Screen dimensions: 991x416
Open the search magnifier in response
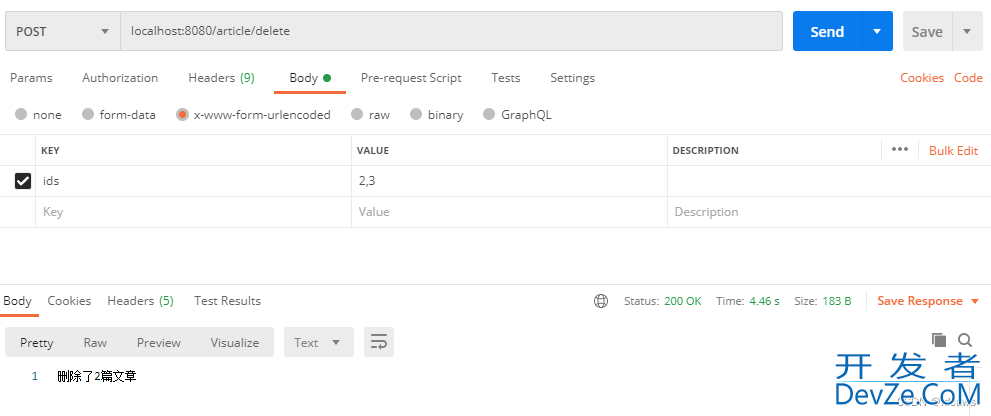964,340
